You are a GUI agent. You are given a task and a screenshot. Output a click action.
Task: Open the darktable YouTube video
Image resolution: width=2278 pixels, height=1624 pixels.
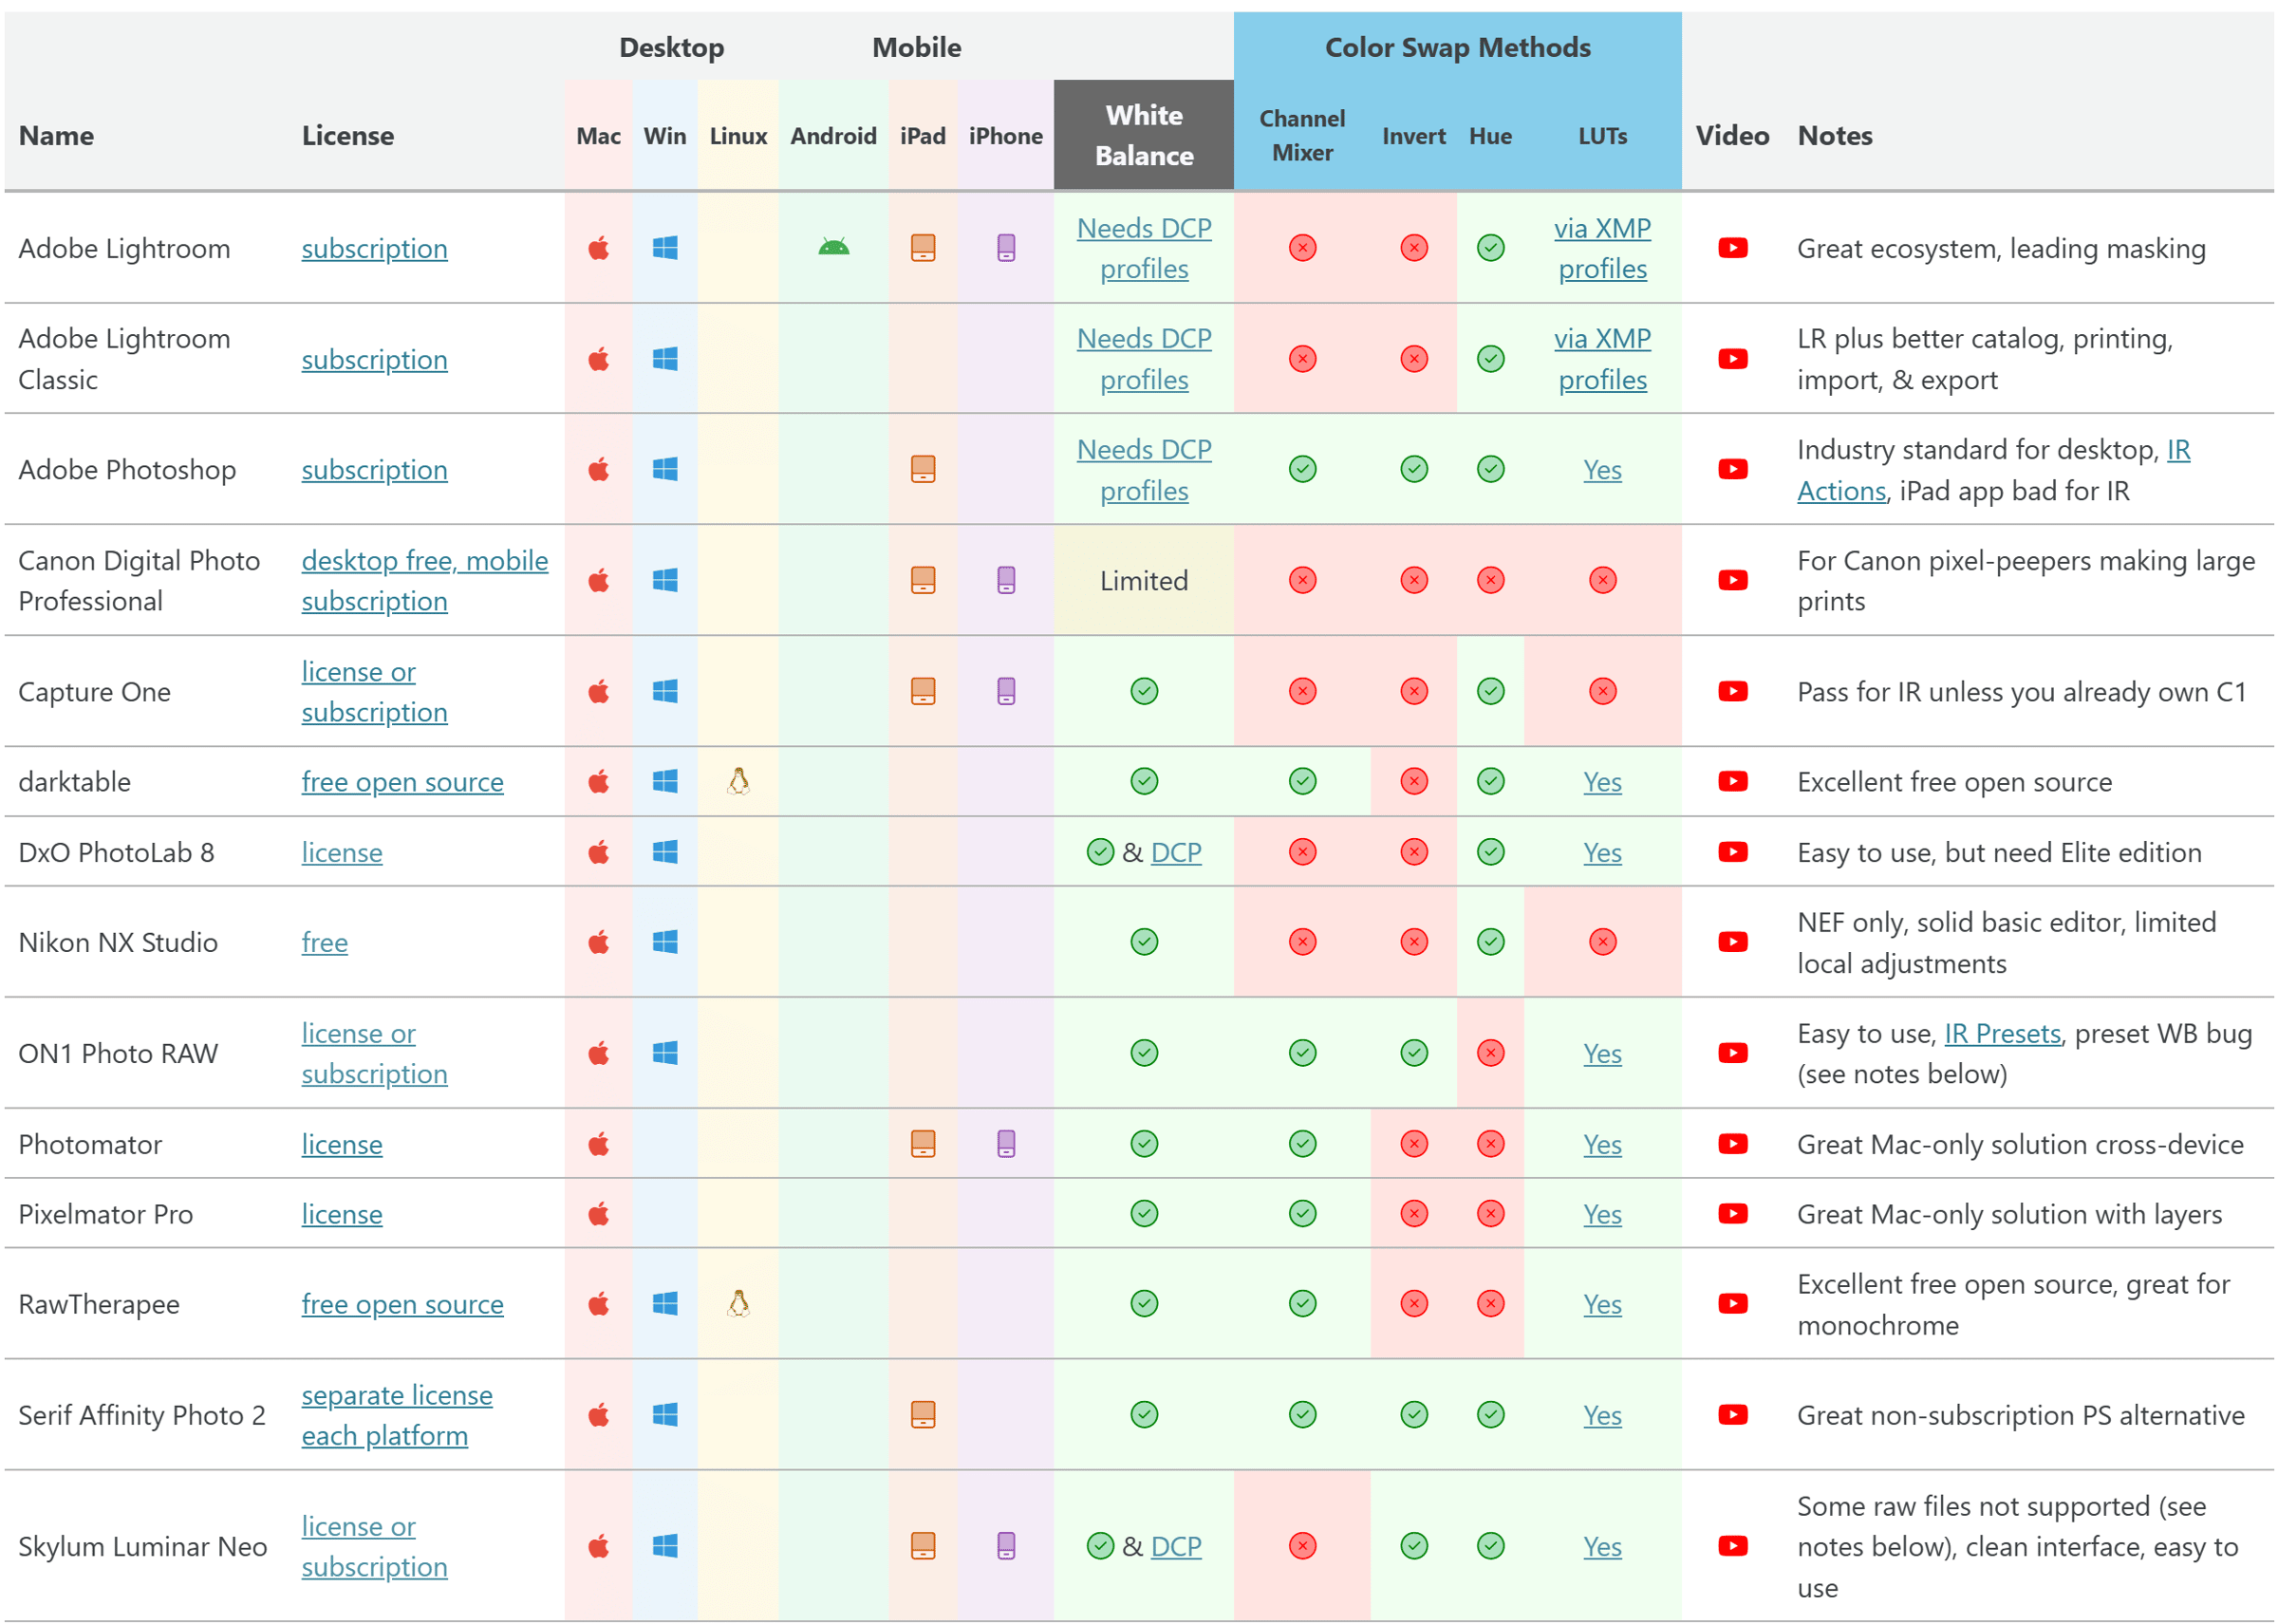click(1732, 781)
